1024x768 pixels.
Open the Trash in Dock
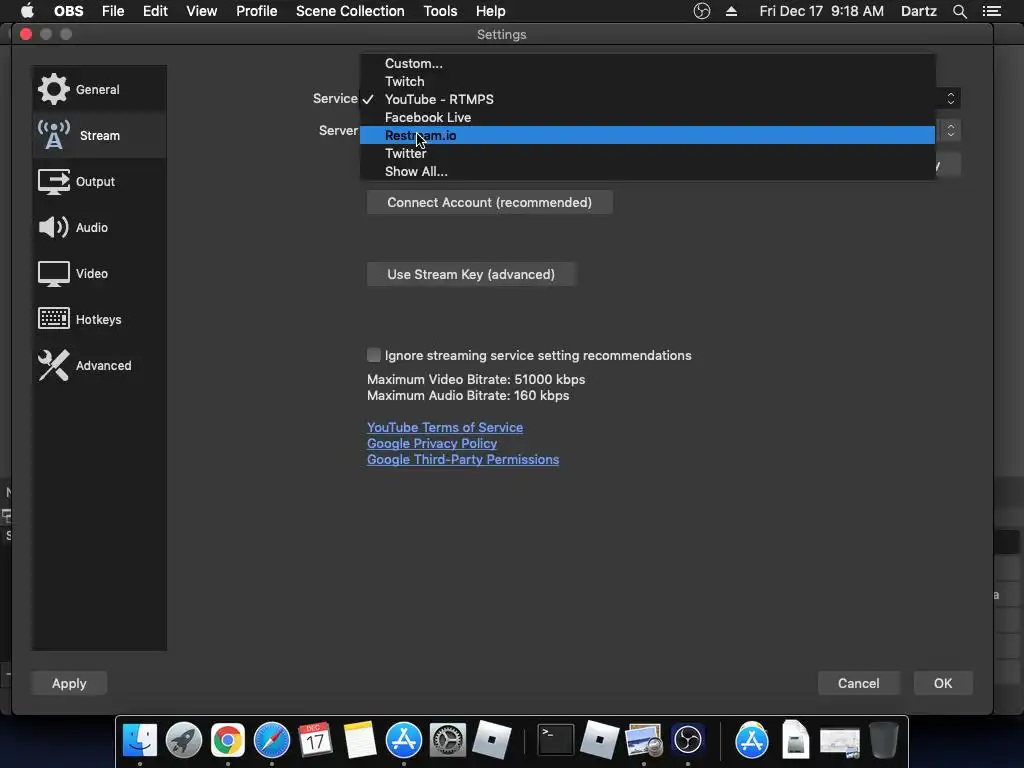coord(884,740)
